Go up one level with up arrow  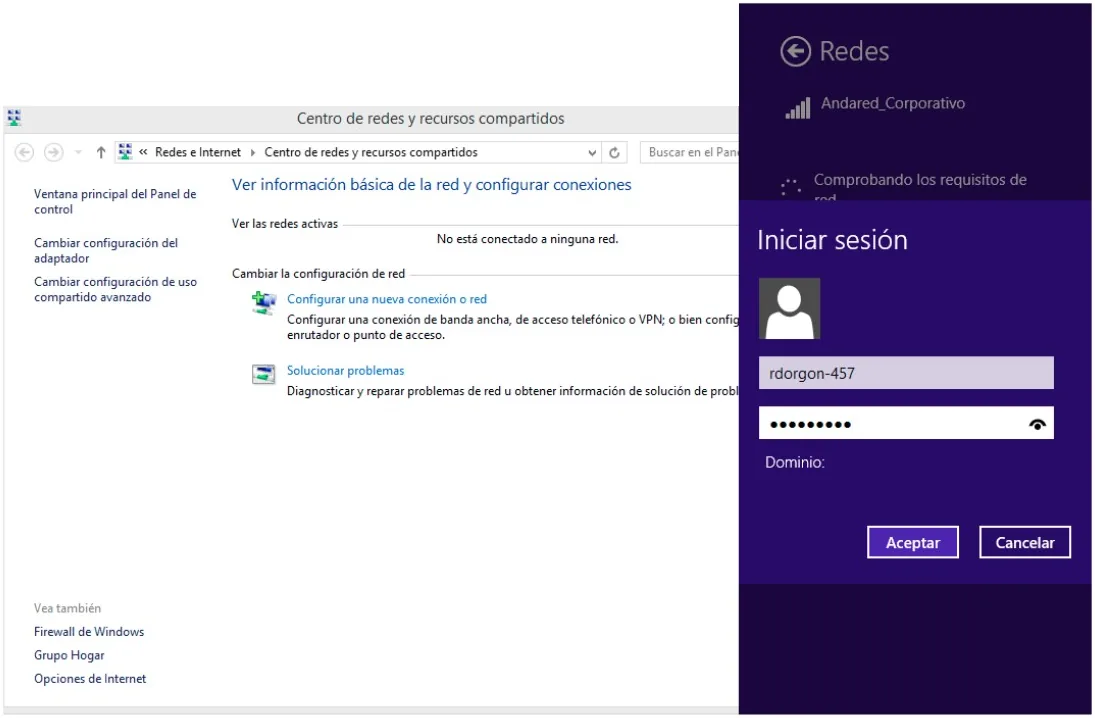tap(101, 152)
